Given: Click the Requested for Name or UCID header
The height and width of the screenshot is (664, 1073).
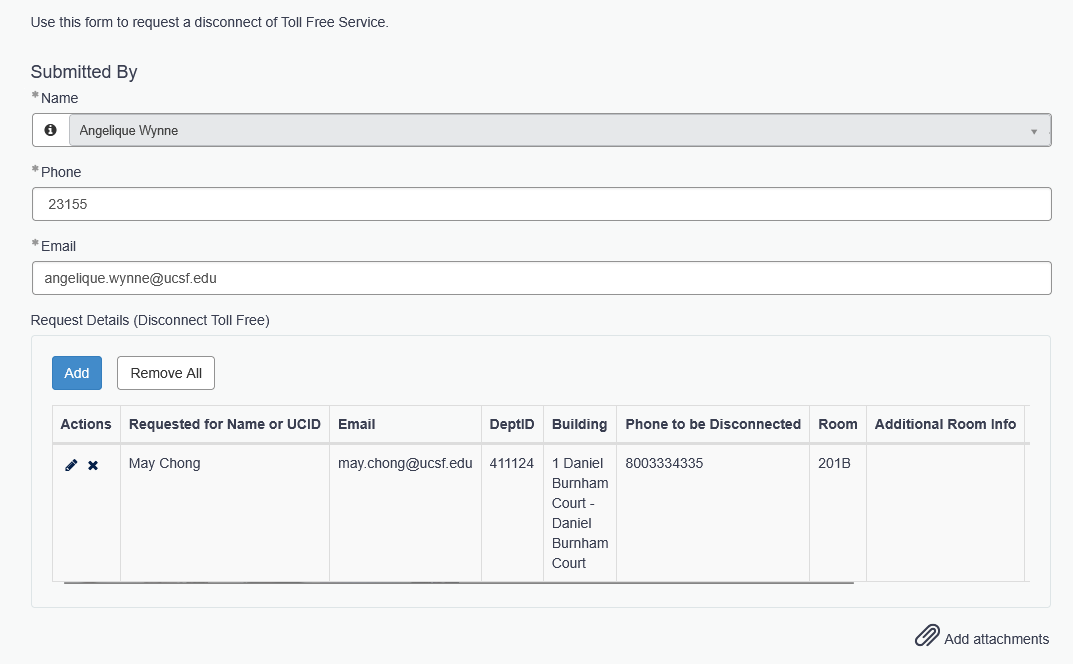Looking at the screenshot, I should 225,424.
